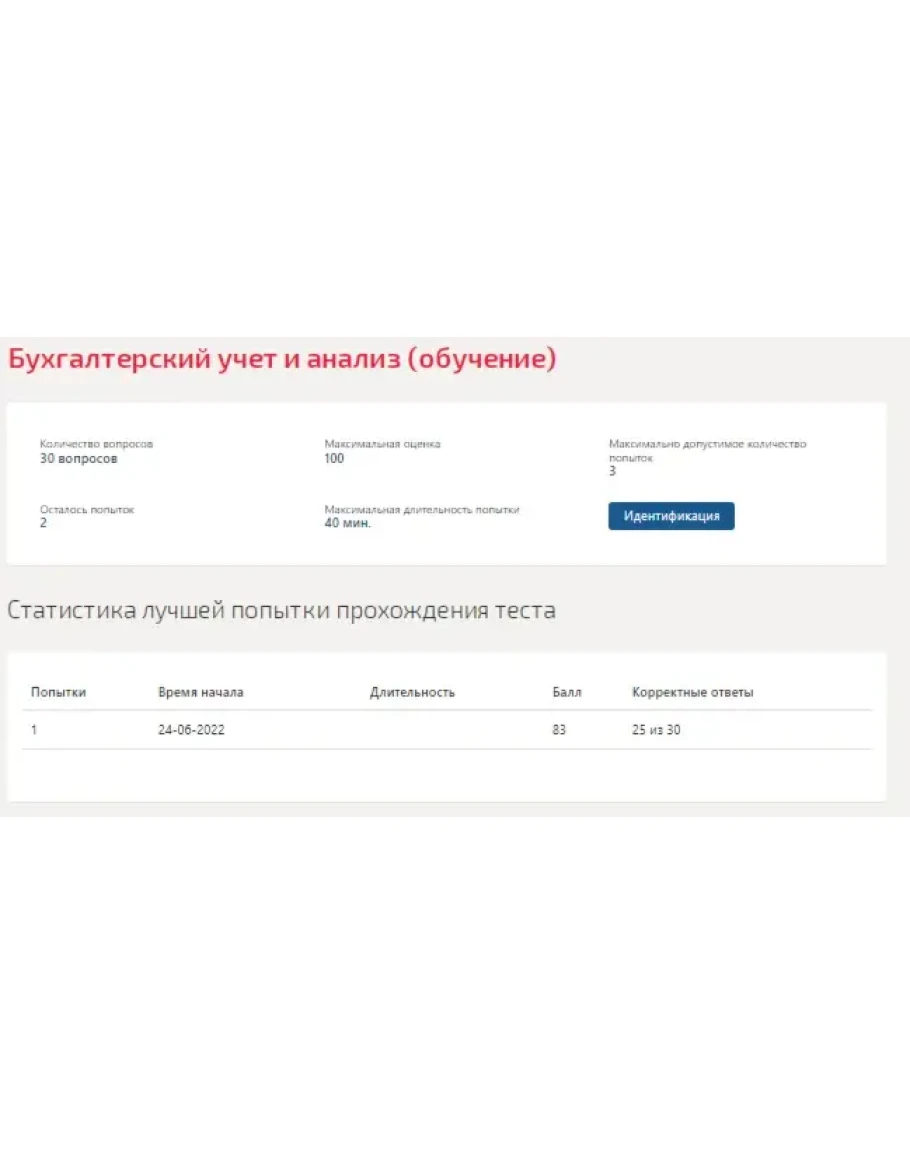The image size is (910, 1155).
Task: Select the 40 мин. duration value
Action: [x=347, y=523]
